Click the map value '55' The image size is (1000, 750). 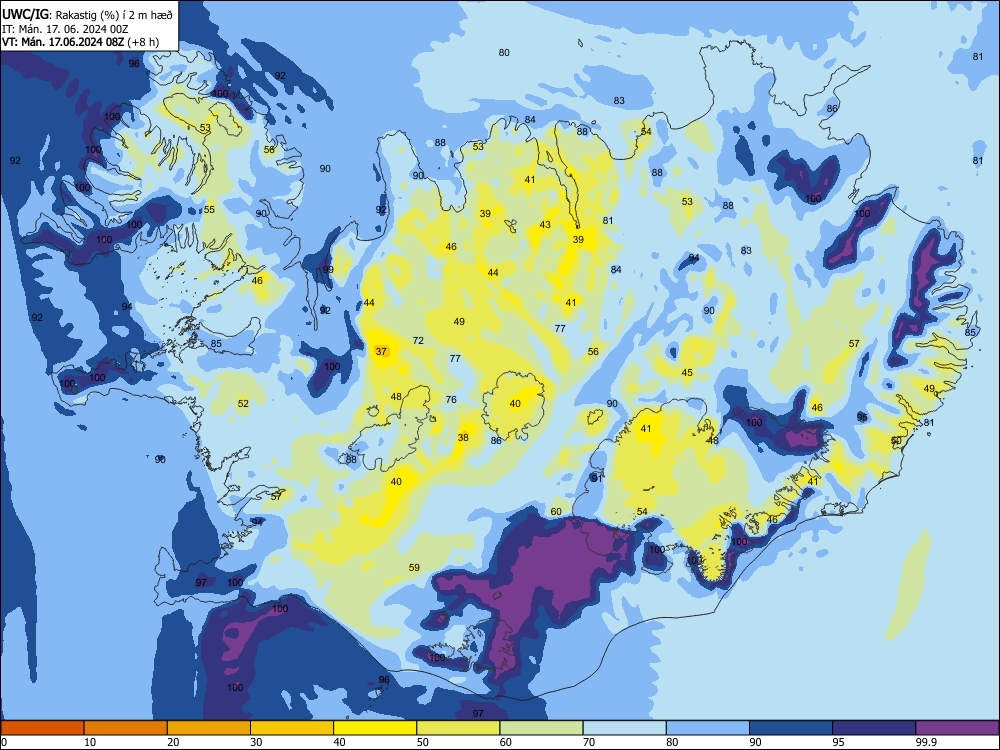(x=209, y=210)
